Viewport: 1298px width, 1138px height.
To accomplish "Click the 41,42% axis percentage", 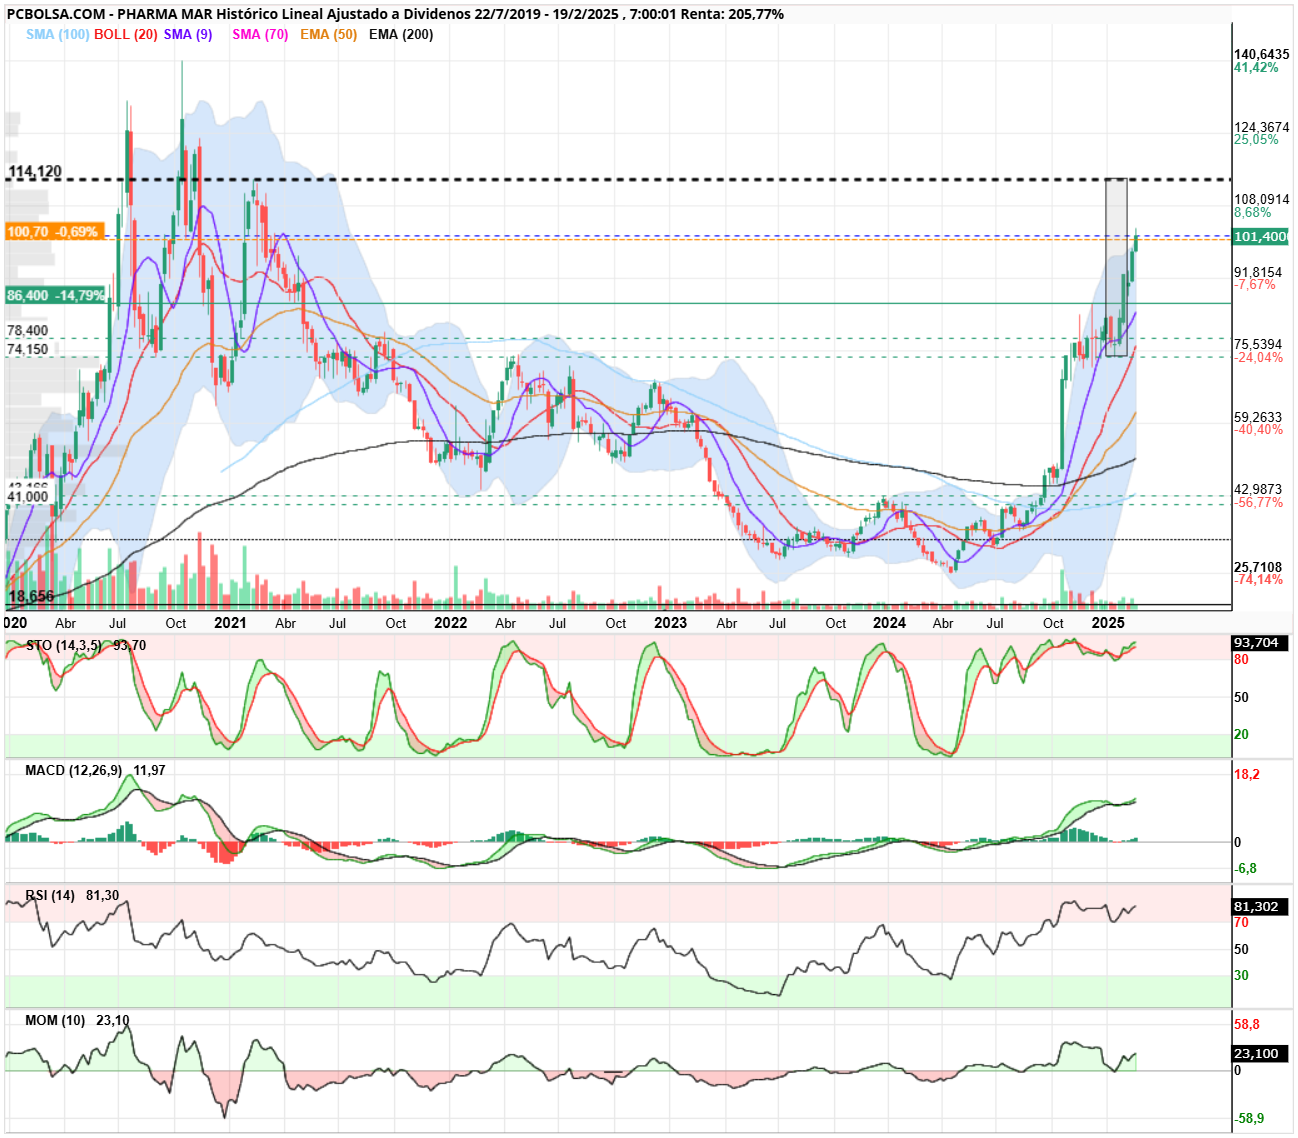I will (1256, 68).
